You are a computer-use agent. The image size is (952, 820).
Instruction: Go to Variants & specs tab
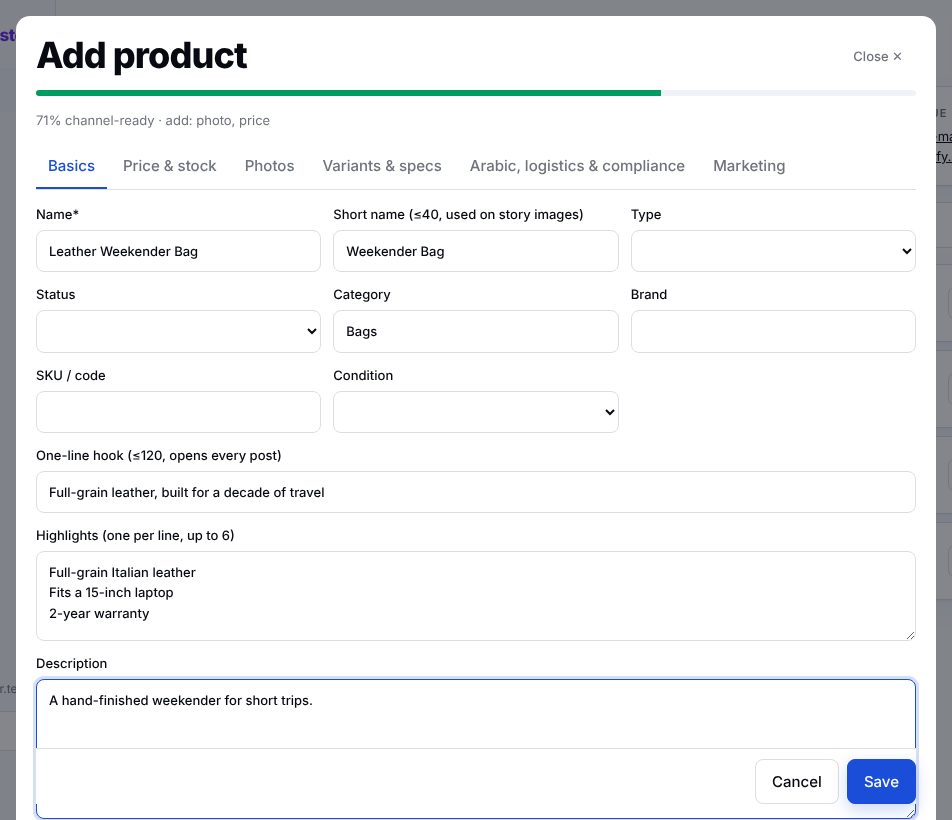pos(382,166)
